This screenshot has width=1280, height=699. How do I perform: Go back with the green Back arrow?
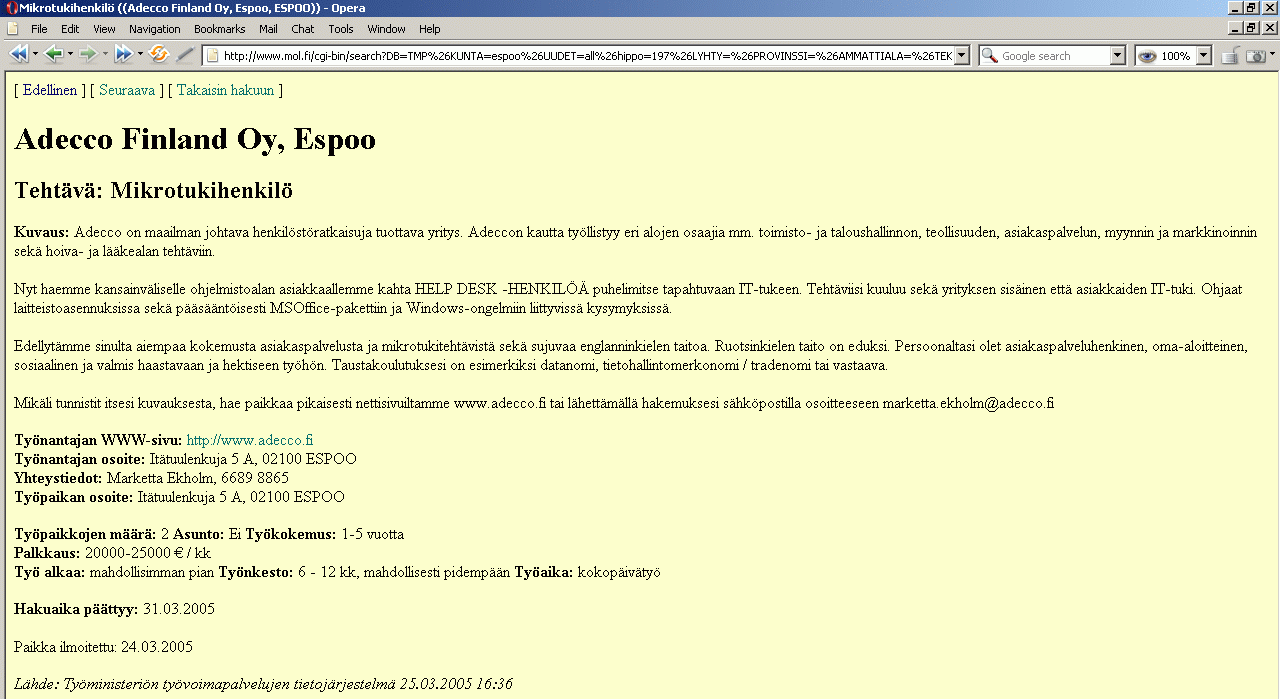click(53, 55)
